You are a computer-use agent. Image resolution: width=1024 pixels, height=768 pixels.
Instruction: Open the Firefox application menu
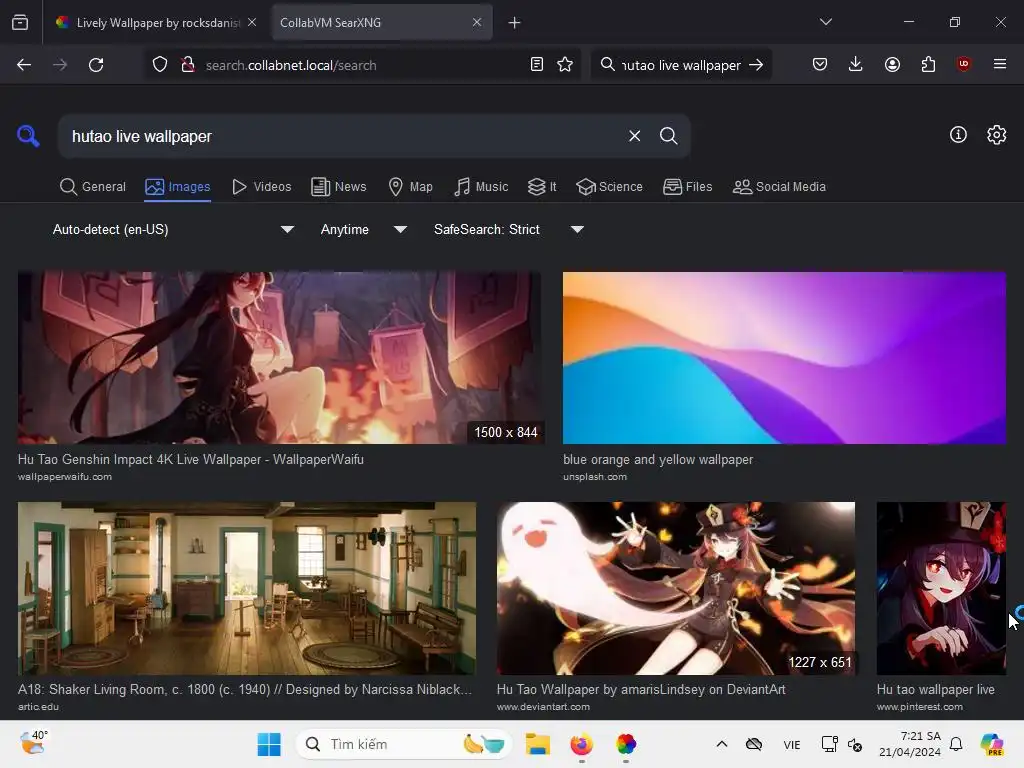[1000, 64]
